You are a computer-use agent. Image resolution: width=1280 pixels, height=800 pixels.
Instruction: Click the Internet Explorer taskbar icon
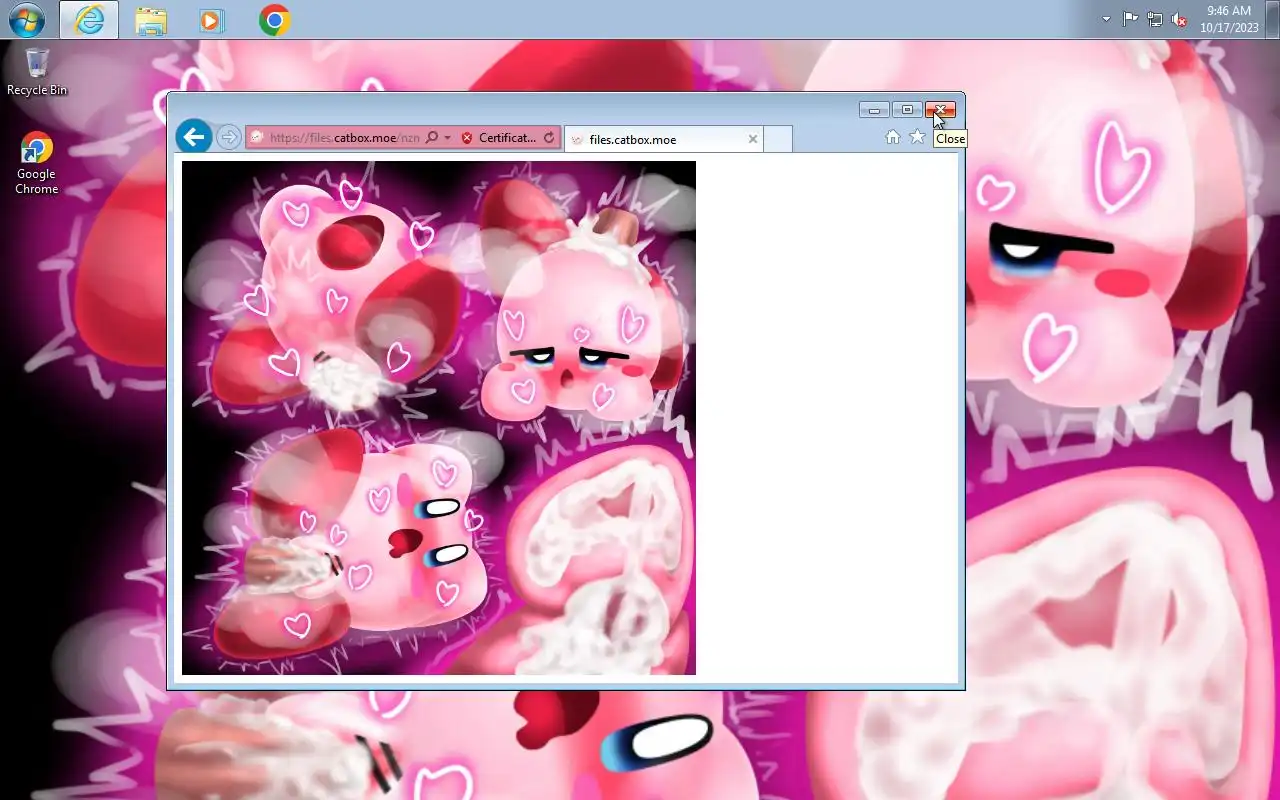tap(89, 20)
